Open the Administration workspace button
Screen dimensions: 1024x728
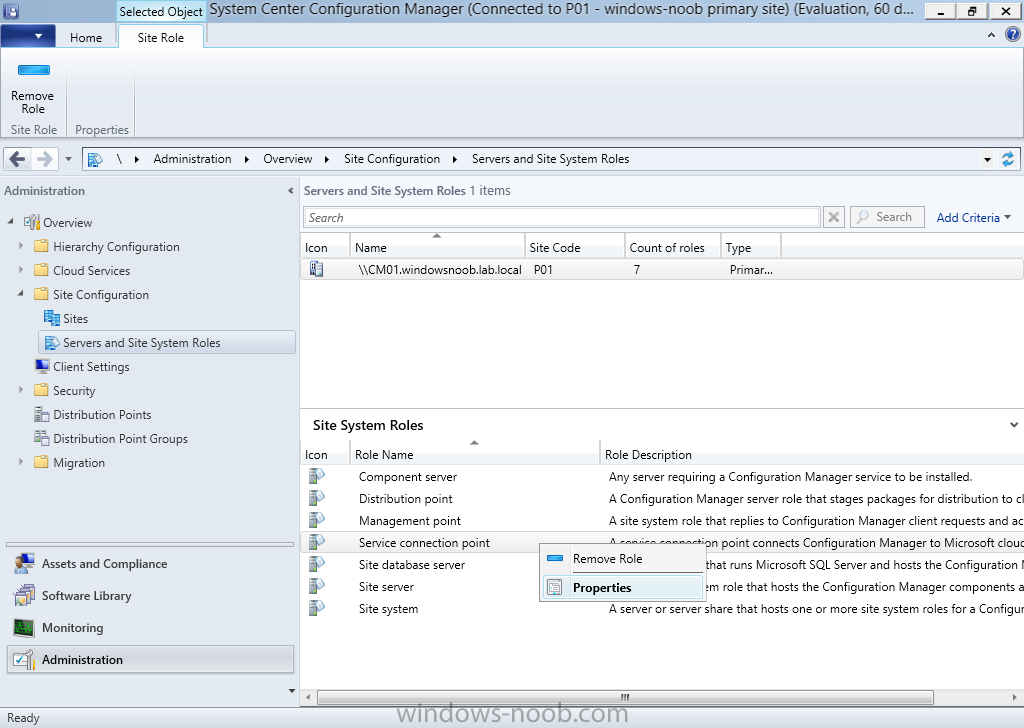click(151, 659)
